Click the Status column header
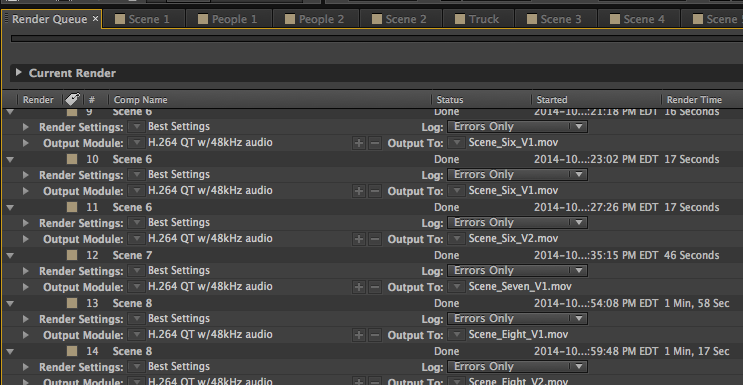Screen dimensions: 743x385 tap(450, 100)
